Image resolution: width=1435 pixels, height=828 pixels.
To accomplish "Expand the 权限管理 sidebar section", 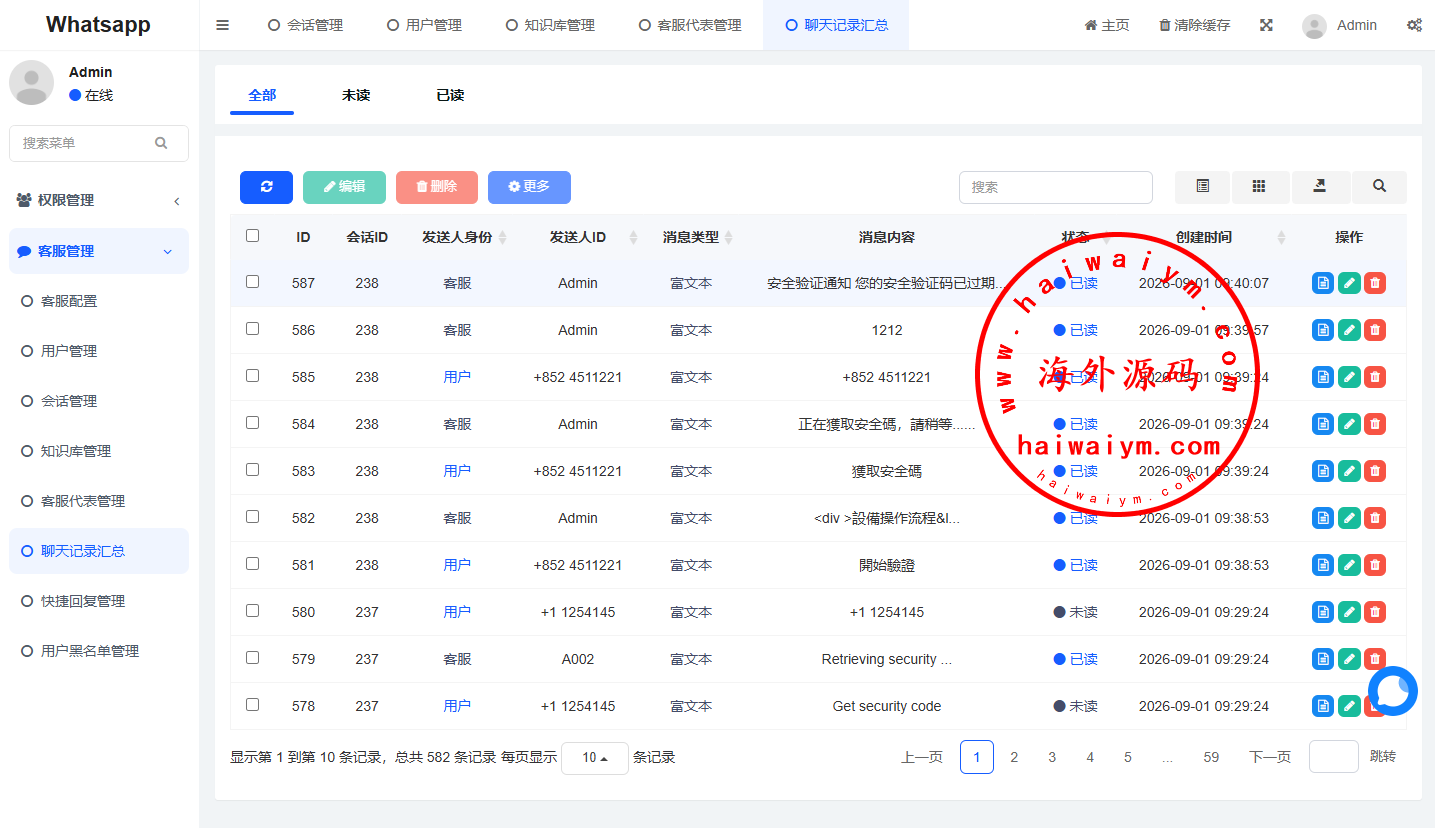I will [99, 200].
